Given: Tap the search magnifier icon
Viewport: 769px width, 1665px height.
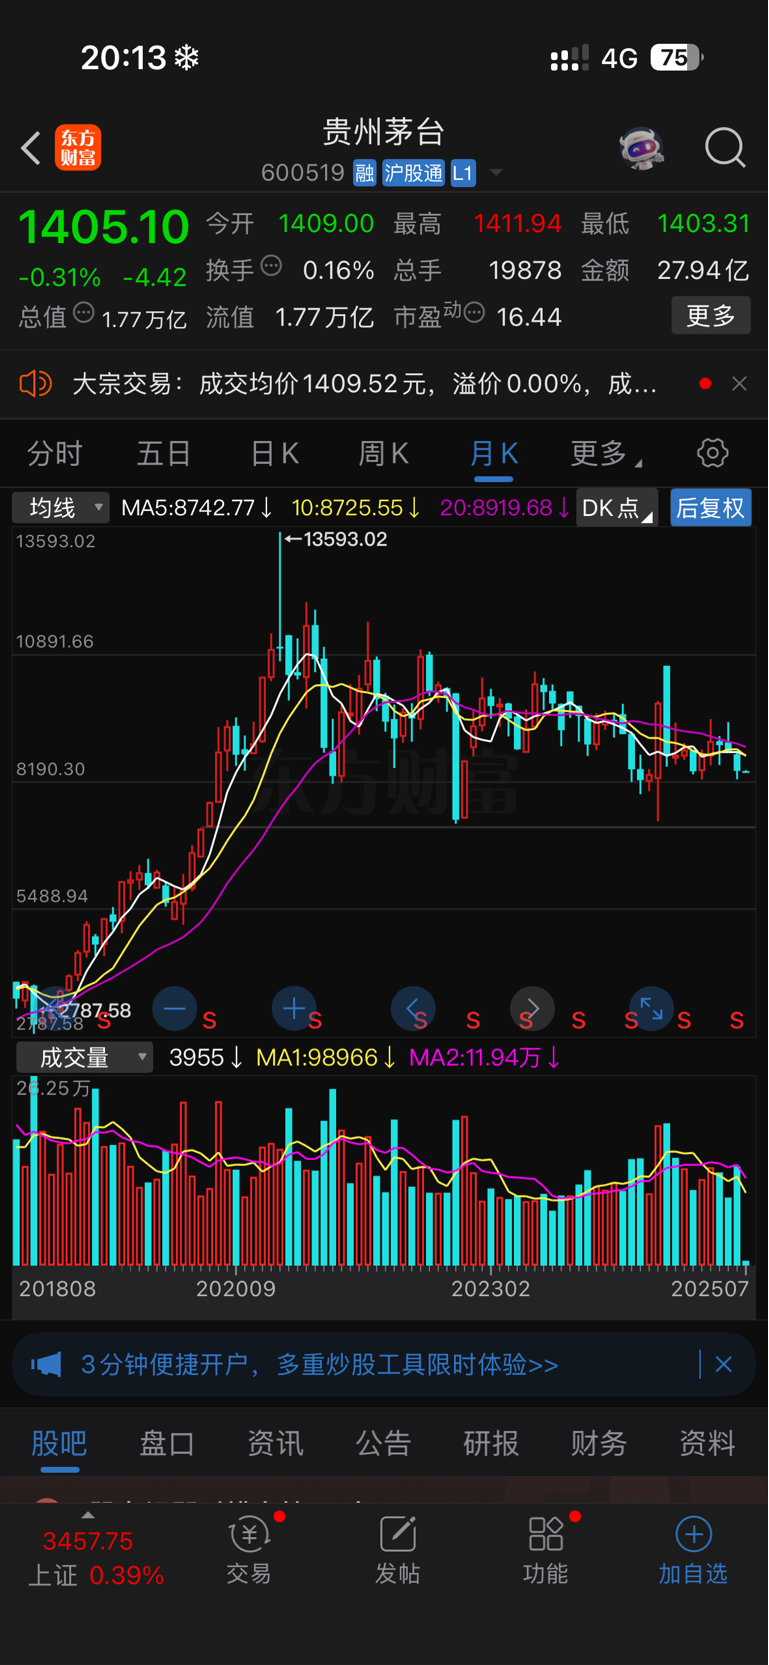Looking at the screenshot, I should click(725, 148).
